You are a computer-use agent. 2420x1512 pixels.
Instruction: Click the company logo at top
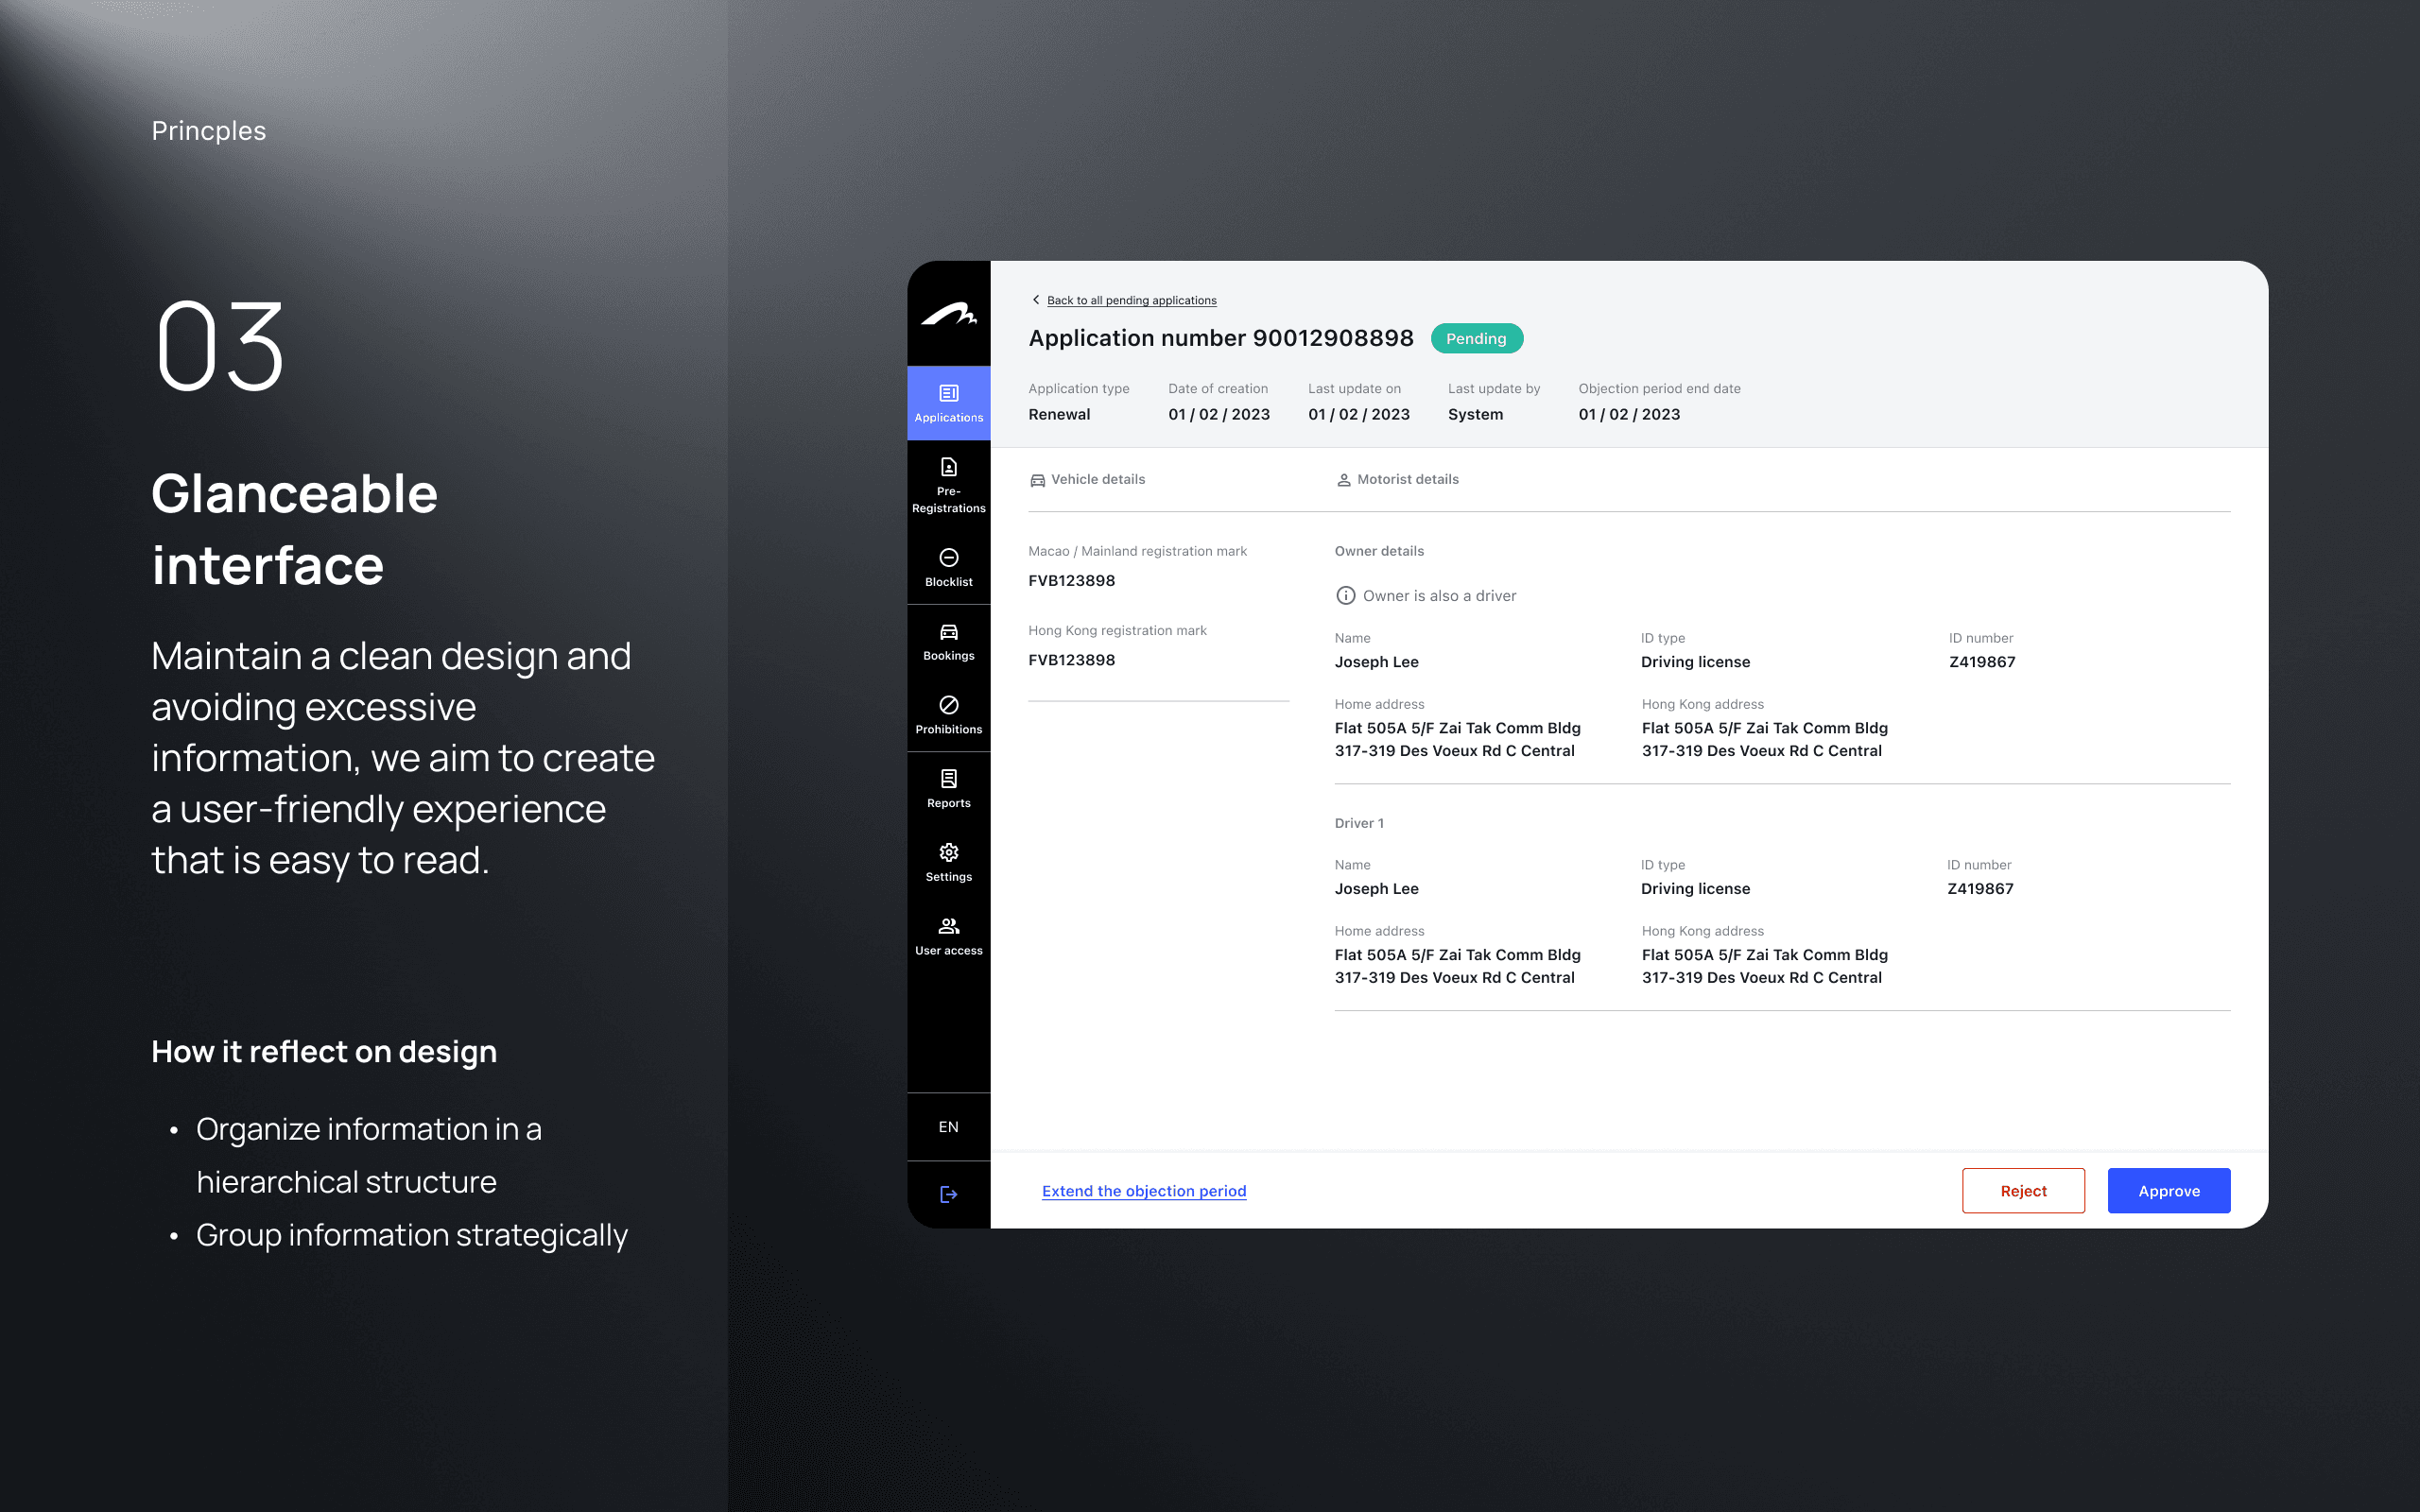click(948, 315)
